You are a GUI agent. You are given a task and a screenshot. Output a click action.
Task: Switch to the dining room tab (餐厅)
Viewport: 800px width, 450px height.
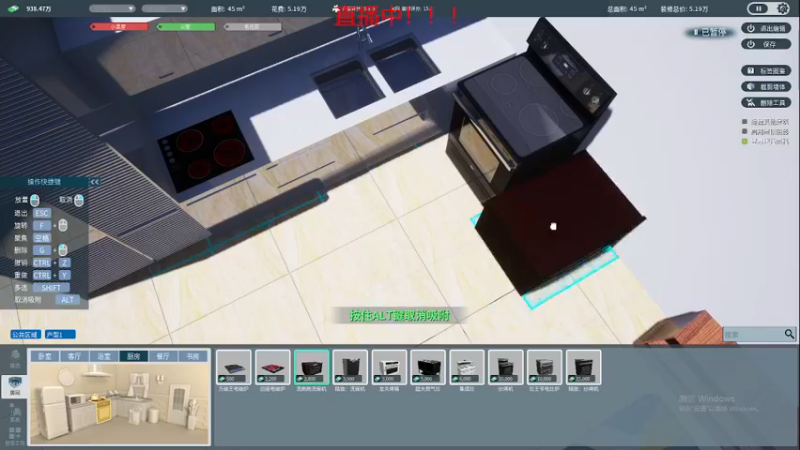tap(163, 356)
